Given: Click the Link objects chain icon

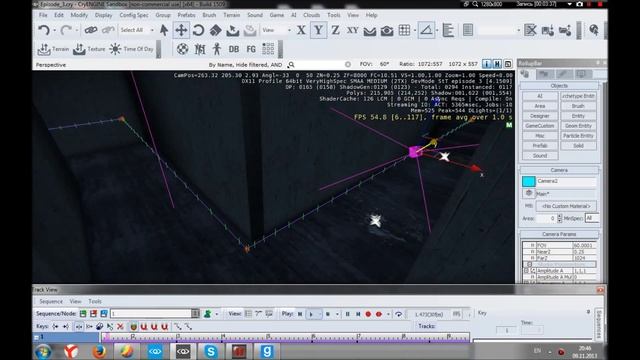Looking at the screenshot, I should pyautogui.click(x=91, y=30).
